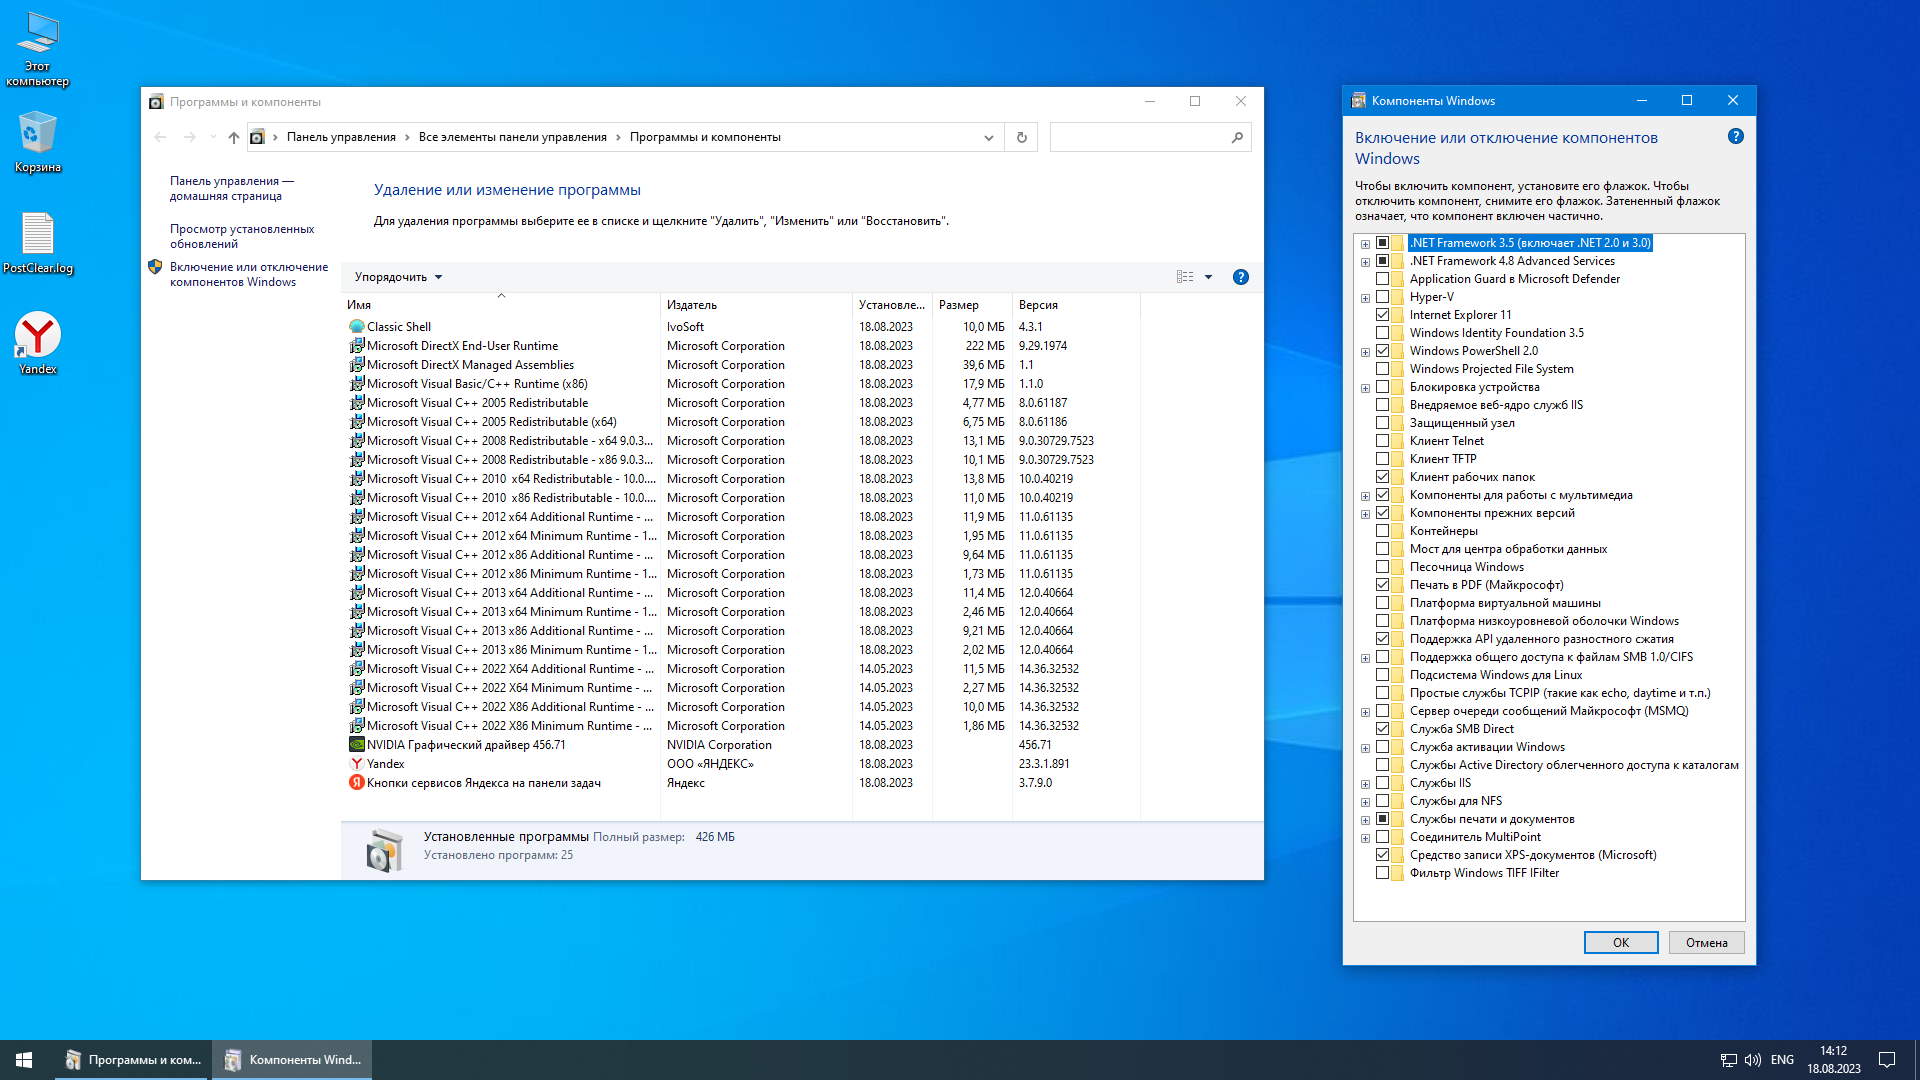Image resolution: width=1920 pixels, height=1080 pixels.
Task: Check Песочница Windows checkbox
Action: (x=1382, y=567)
